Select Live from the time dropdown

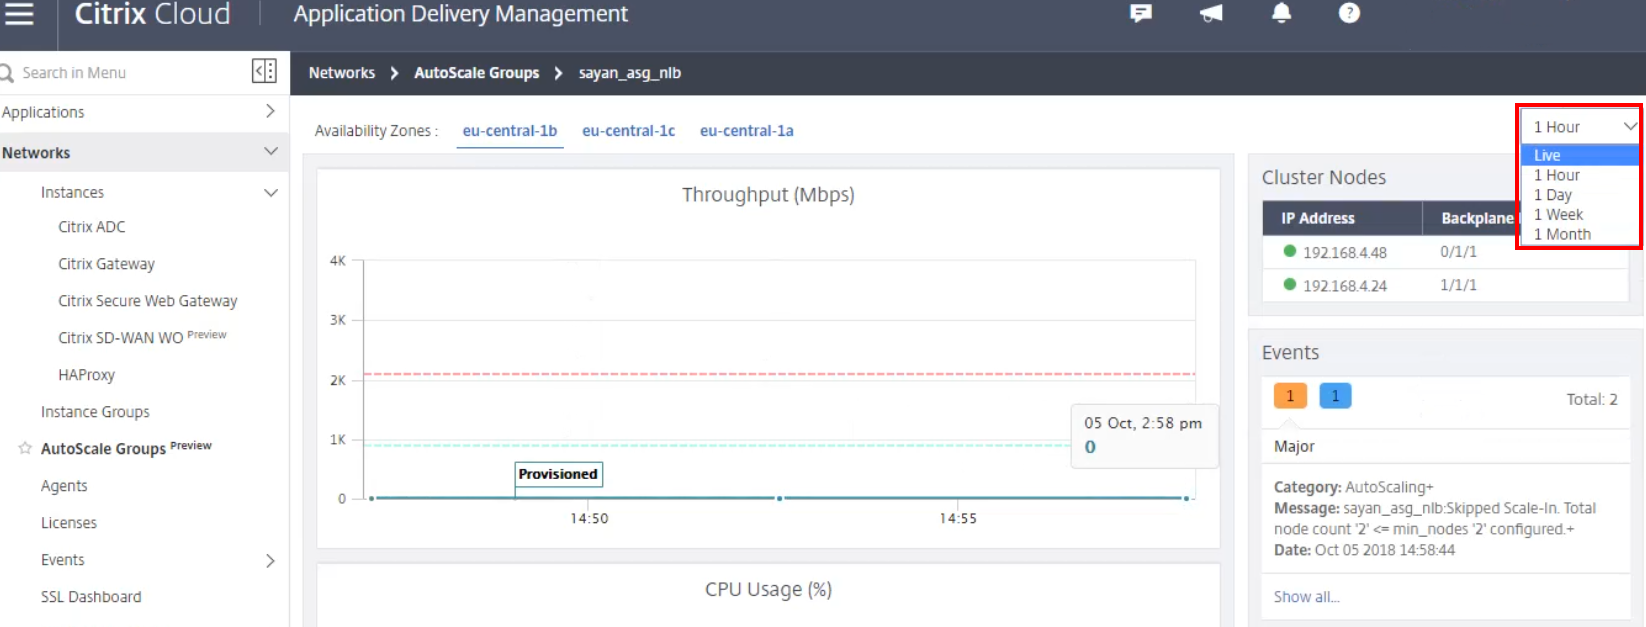pos(1547,155)
